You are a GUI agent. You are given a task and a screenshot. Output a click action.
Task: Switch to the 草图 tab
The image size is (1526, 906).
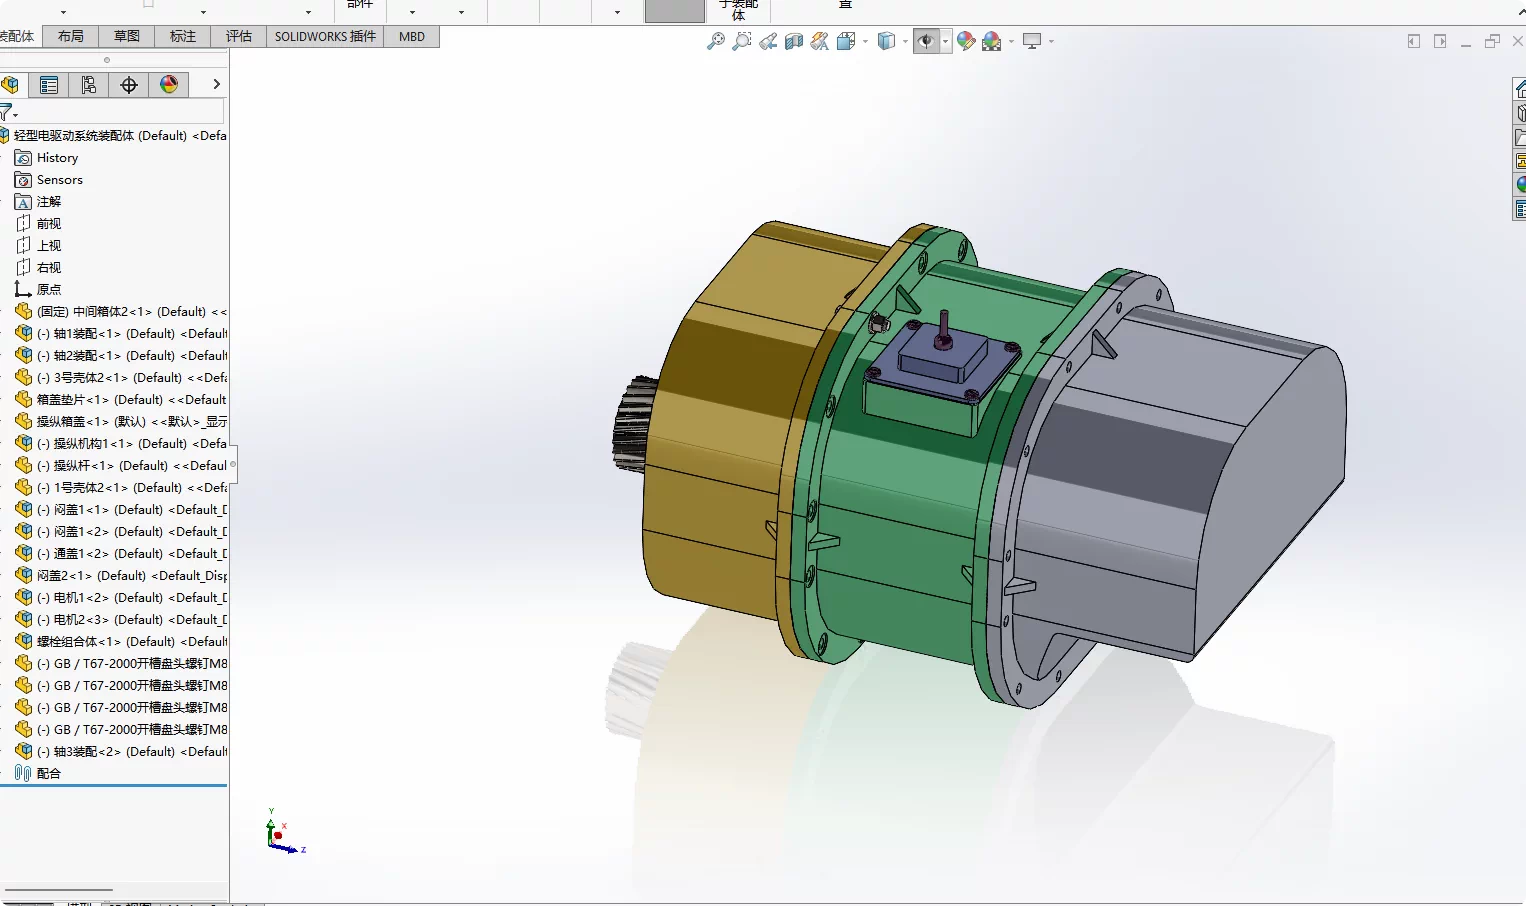127,36
